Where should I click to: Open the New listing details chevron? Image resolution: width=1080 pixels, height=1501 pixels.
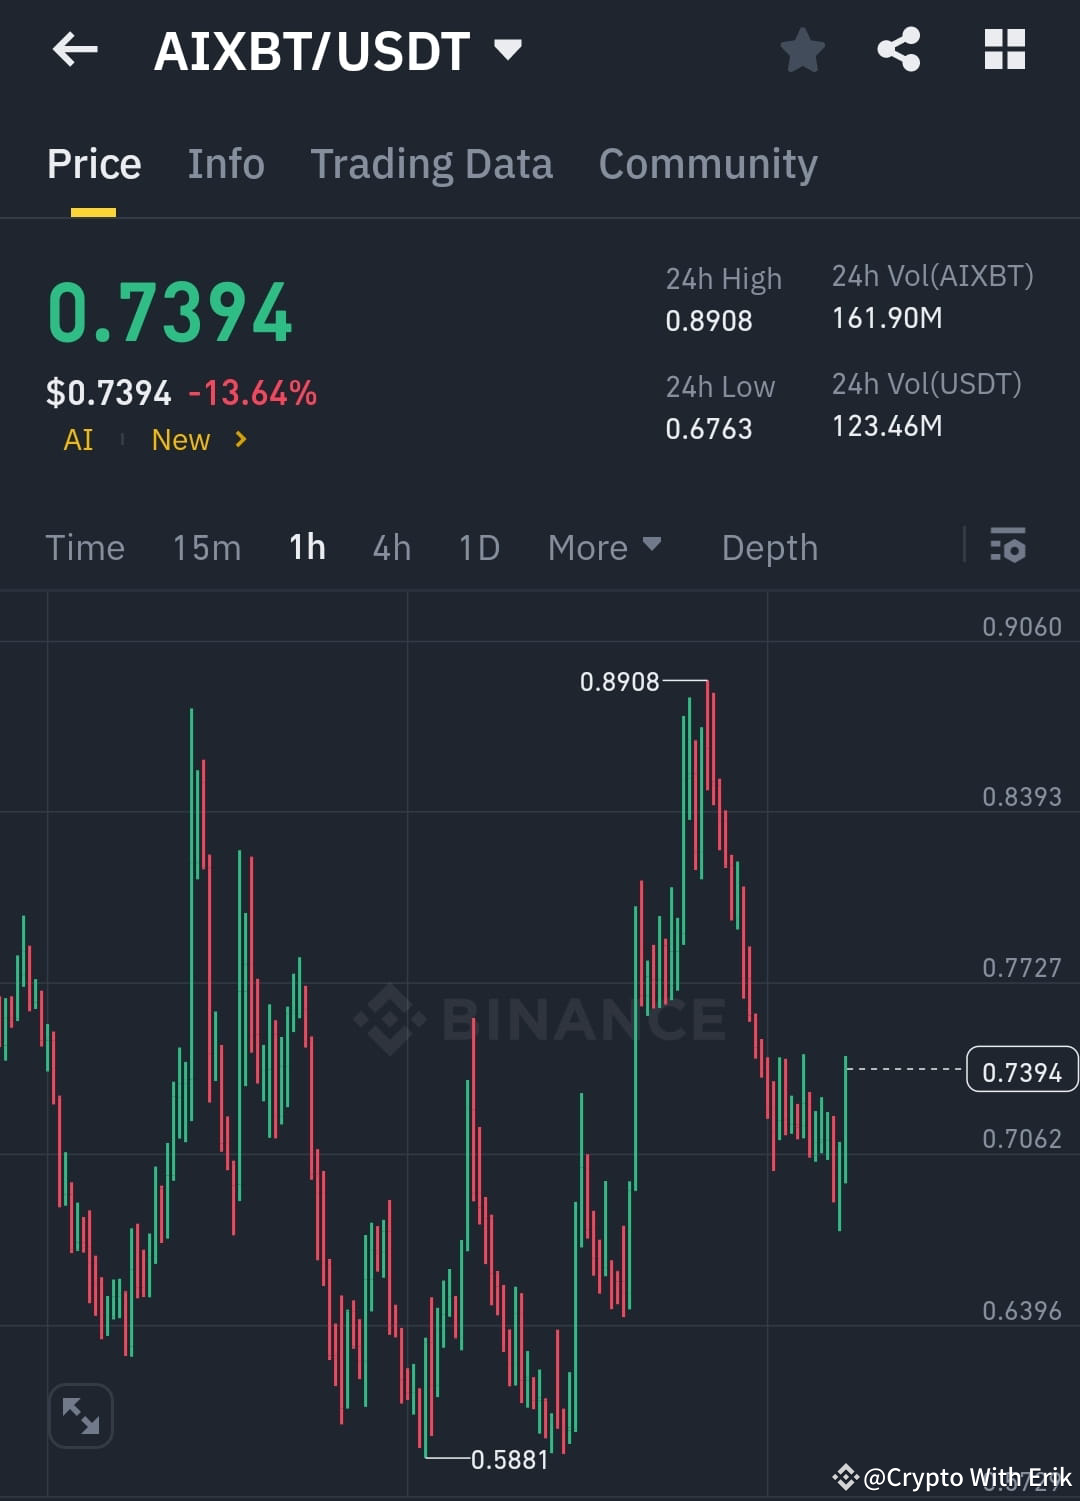point(240,439)
